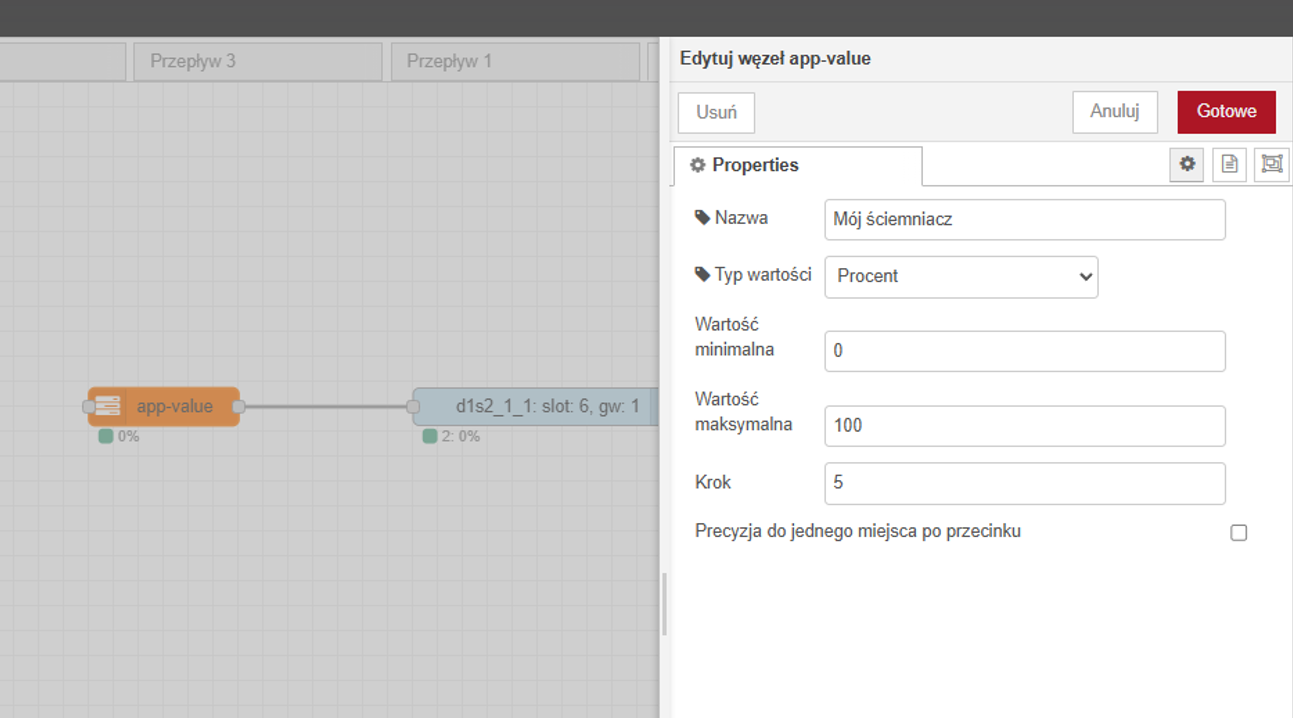Viewport: 1293px width, 718px height.
Task: Open node appearance settings icon
Action: tap(1271, 164)
